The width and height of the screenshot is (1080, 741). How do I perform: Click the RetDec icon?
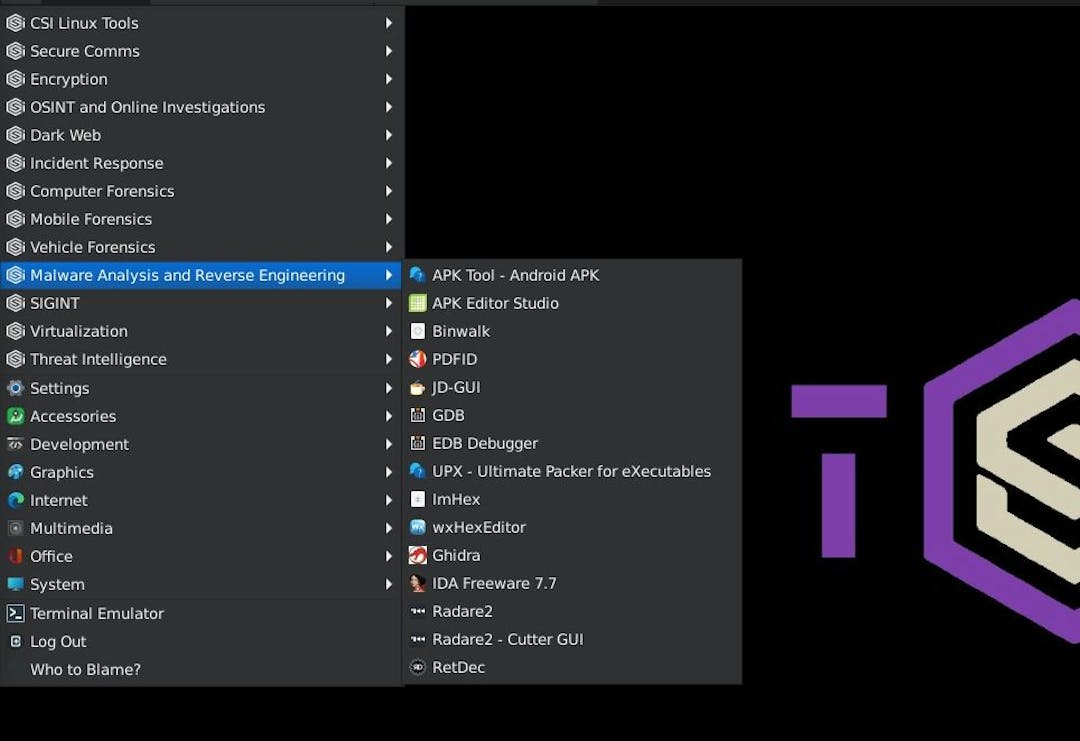[417, 668]
